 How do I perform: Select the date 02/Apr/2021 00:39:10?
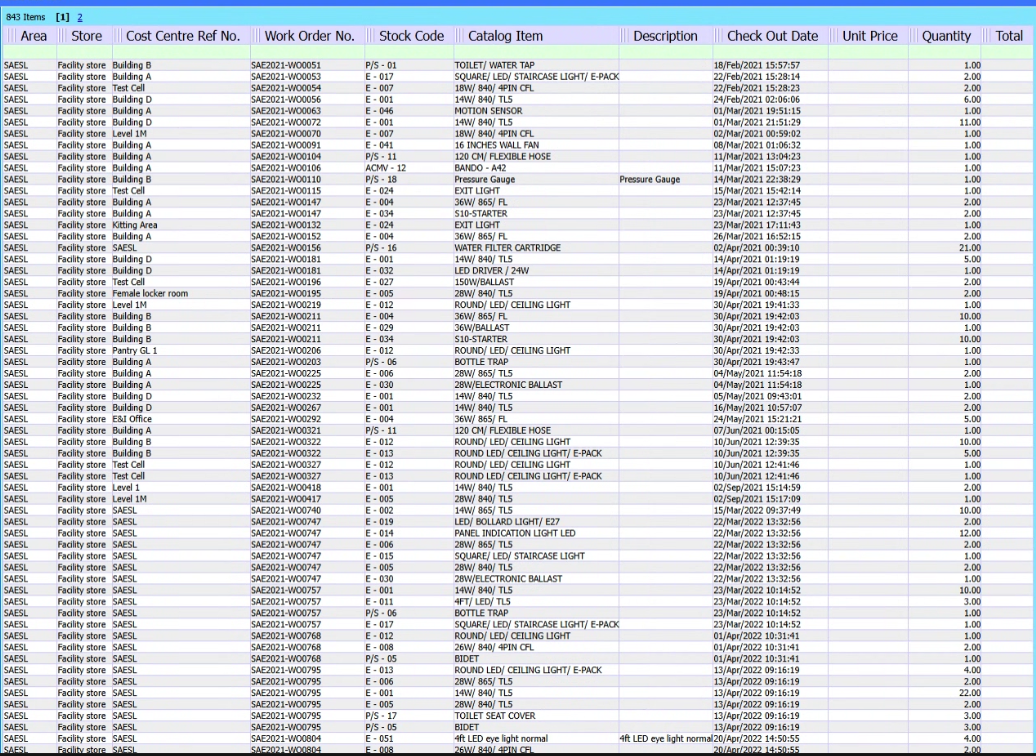757,248
